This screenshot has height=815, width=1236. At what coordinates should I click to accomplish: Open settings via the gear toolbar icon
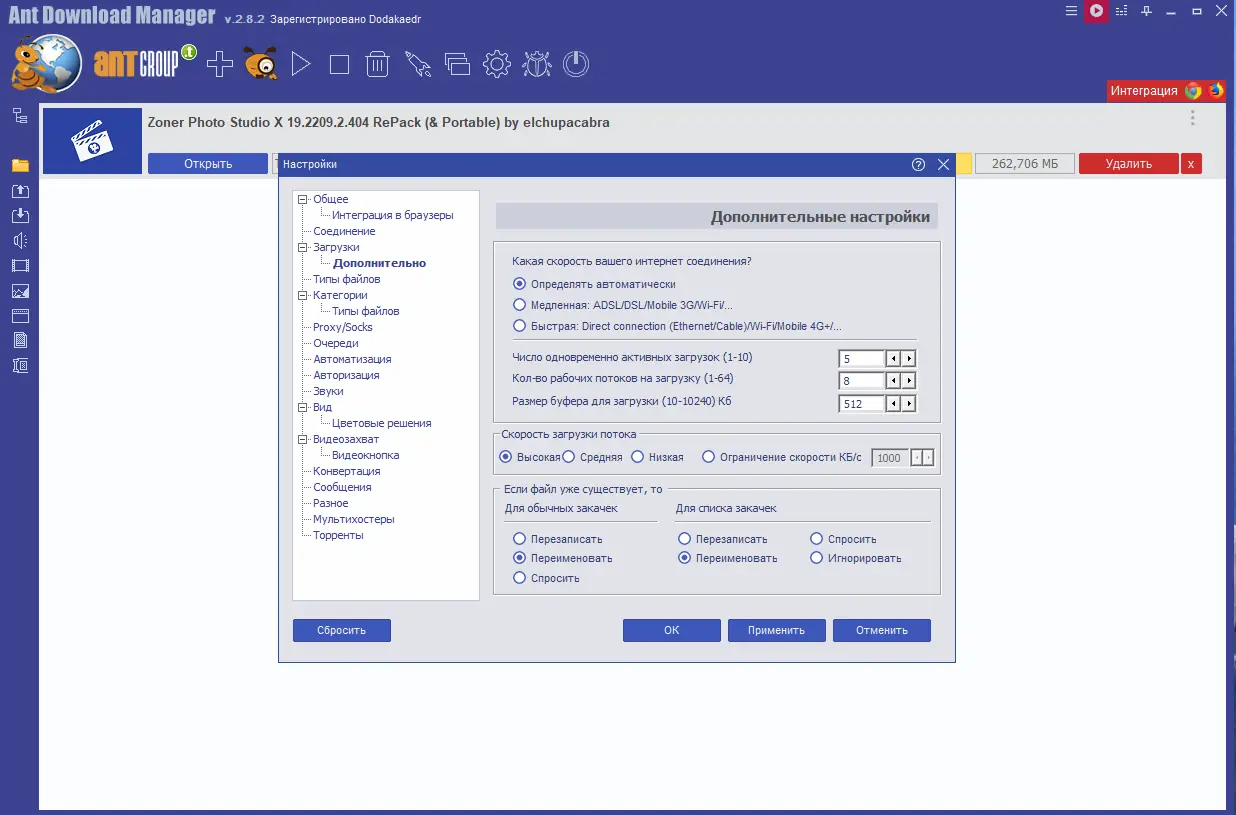point(497,65)
